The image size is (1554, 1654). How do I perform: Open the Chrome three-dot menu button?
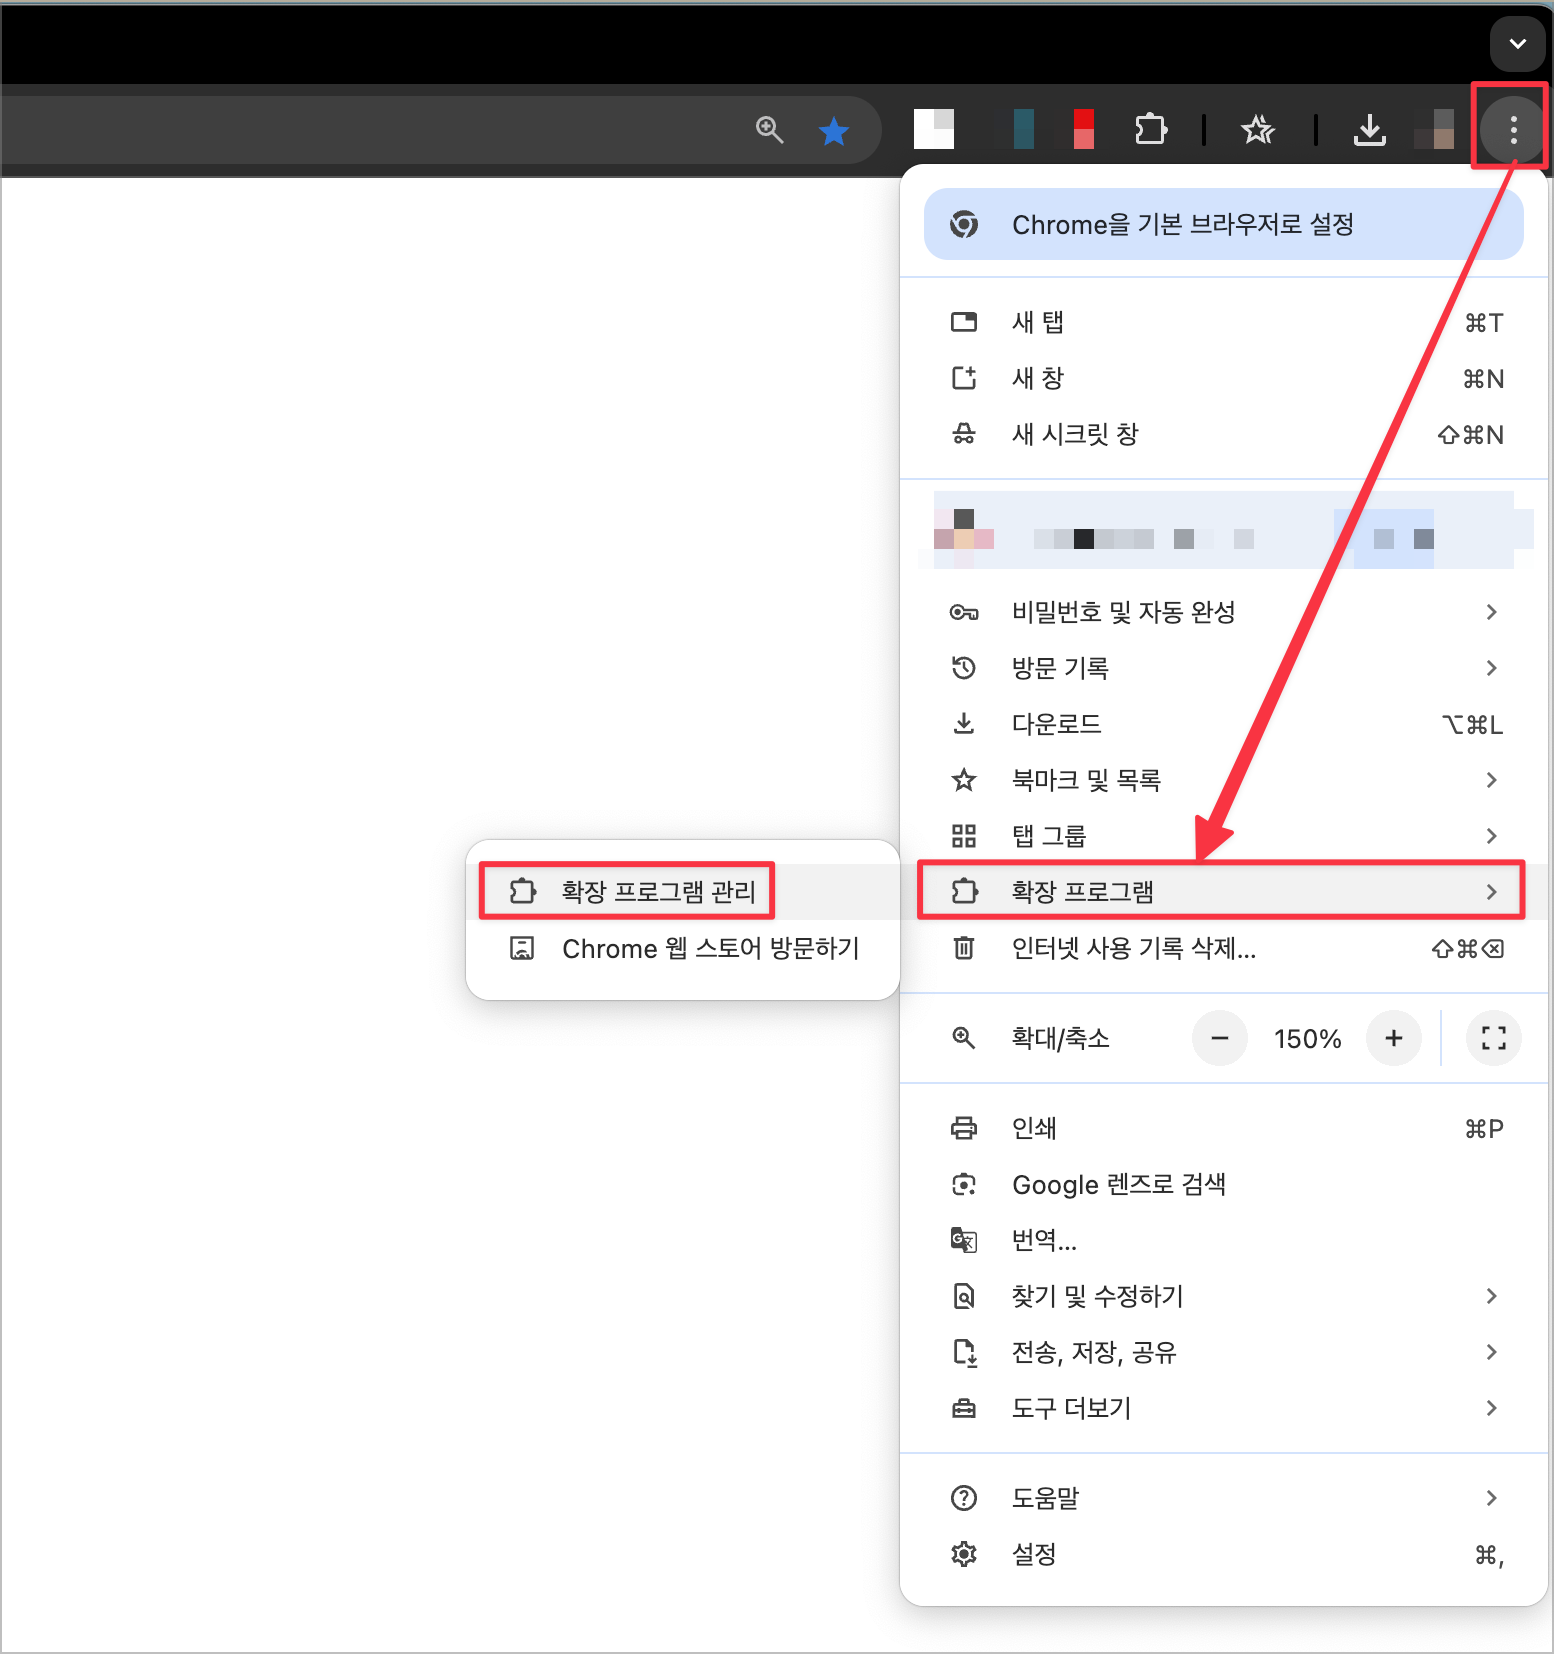(1513, 129)
